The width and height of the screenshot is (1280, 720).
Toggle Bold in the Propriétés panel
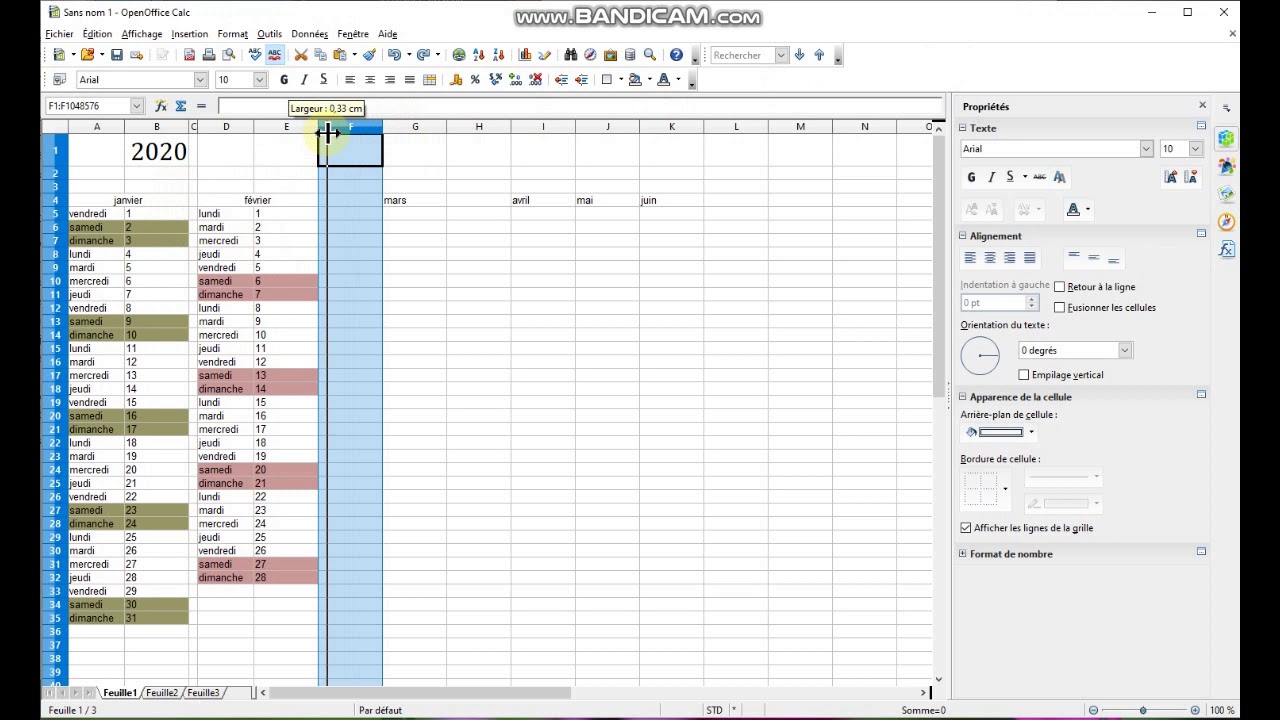(x=971, y=177)
